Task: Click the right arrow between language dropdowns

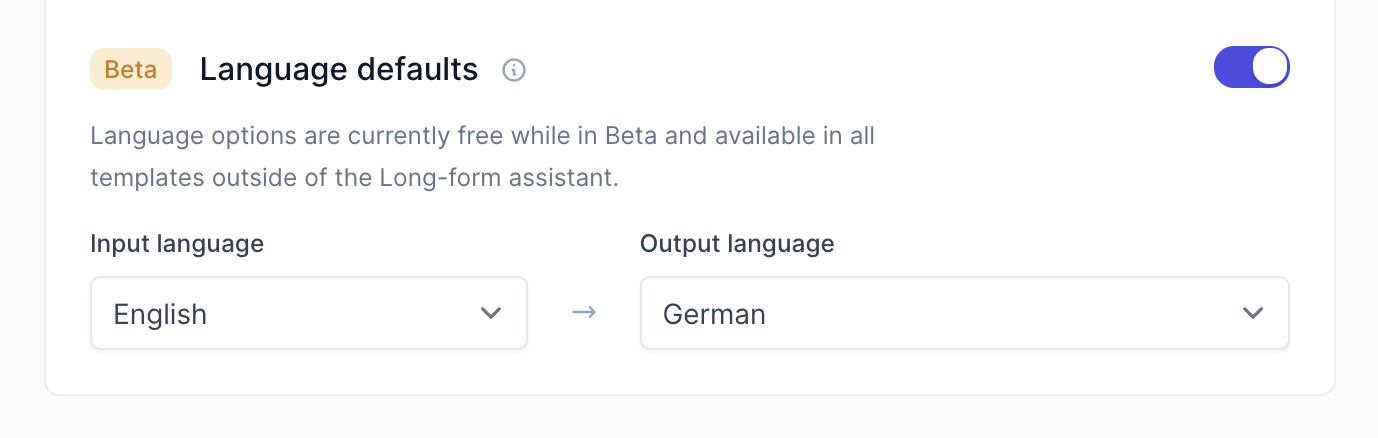Action: click(584, 313)
